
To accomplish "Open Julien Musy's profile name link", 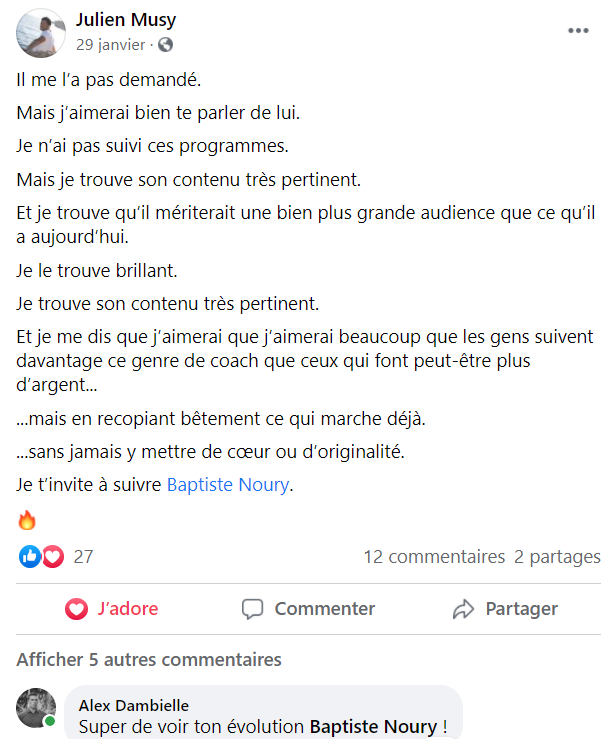I will 126,20.
